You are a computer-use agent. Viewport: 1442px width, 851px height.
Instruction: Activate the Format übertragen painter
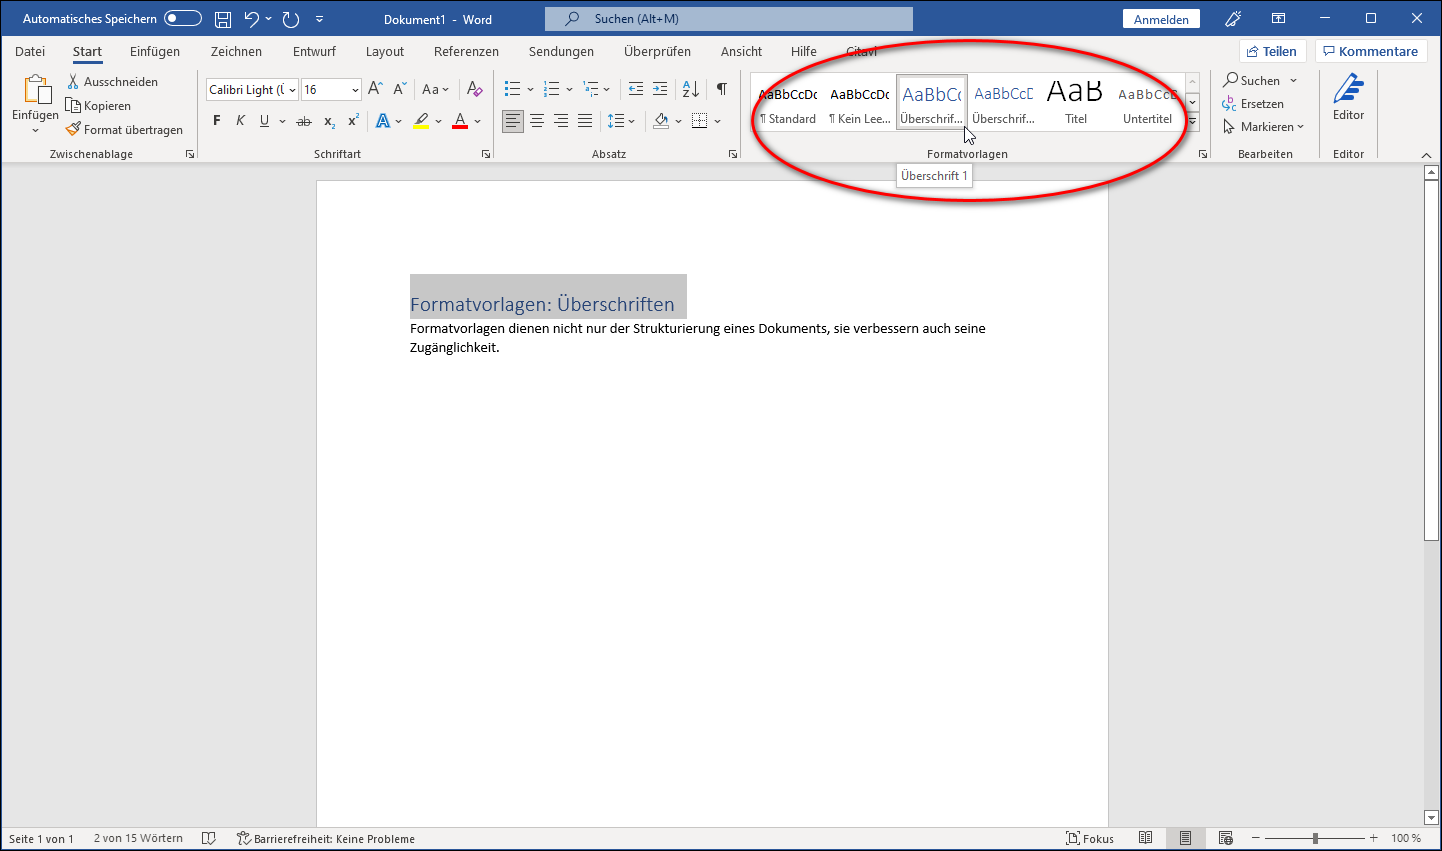click(124, 130)
